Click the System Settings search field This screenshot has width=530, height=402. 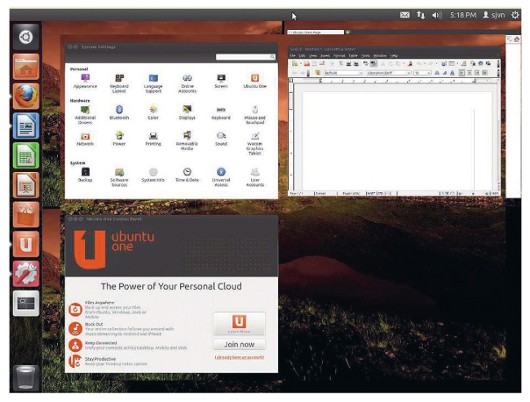point(246,57)
